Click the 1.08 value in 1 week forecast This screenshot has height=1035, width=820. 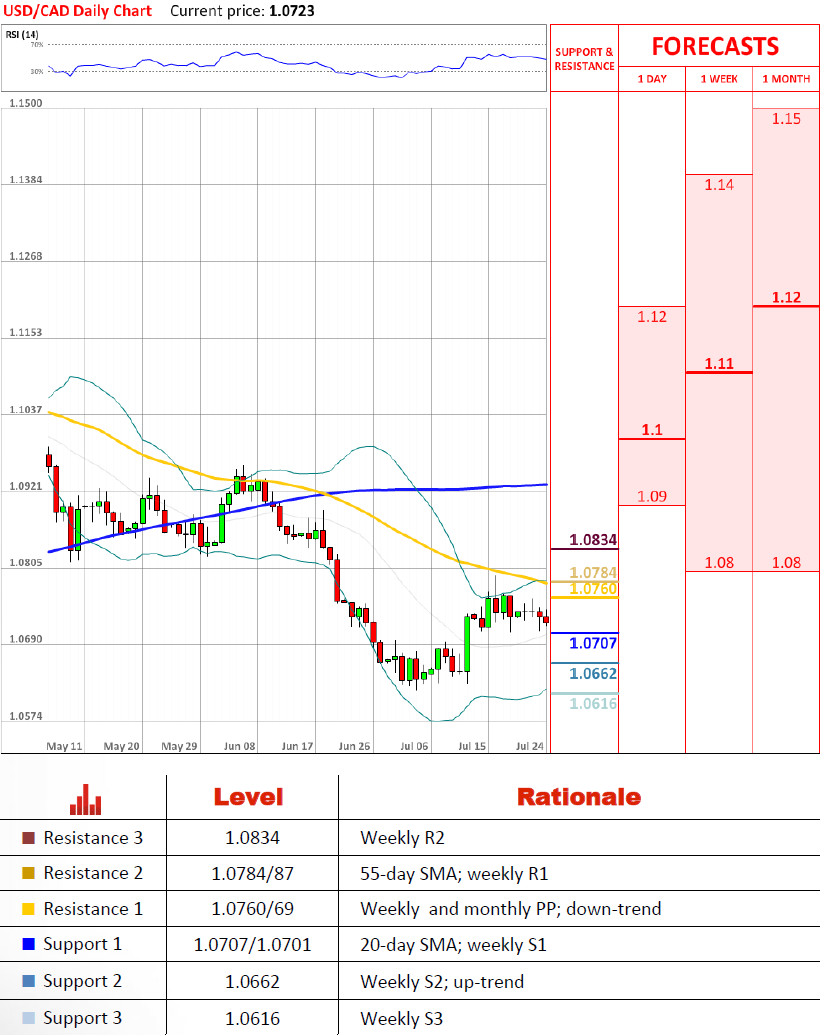tap(719, 563)
